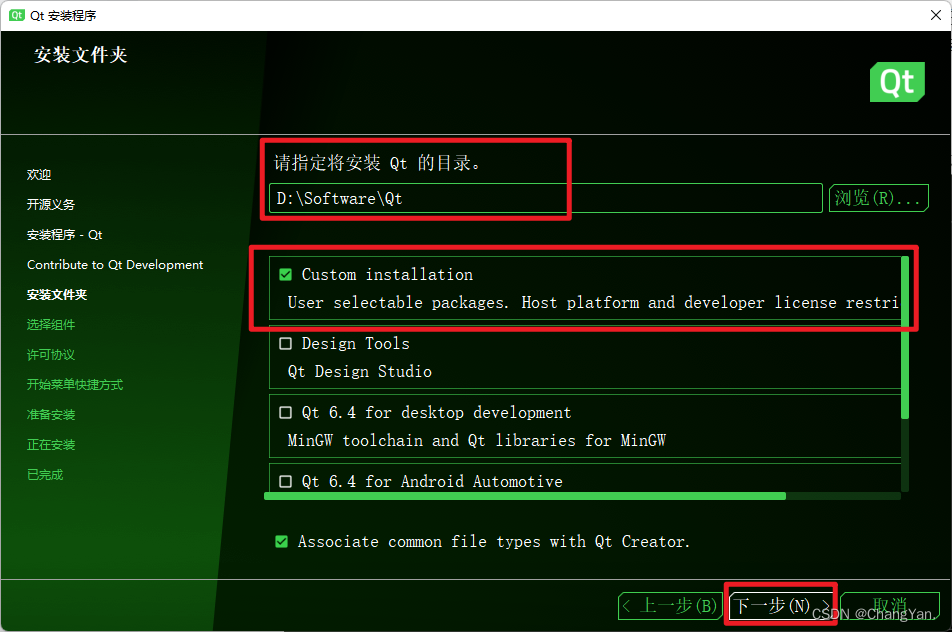
Task: Close the Qt installer window
Action: pyautogui.click(x=936, y=15)
